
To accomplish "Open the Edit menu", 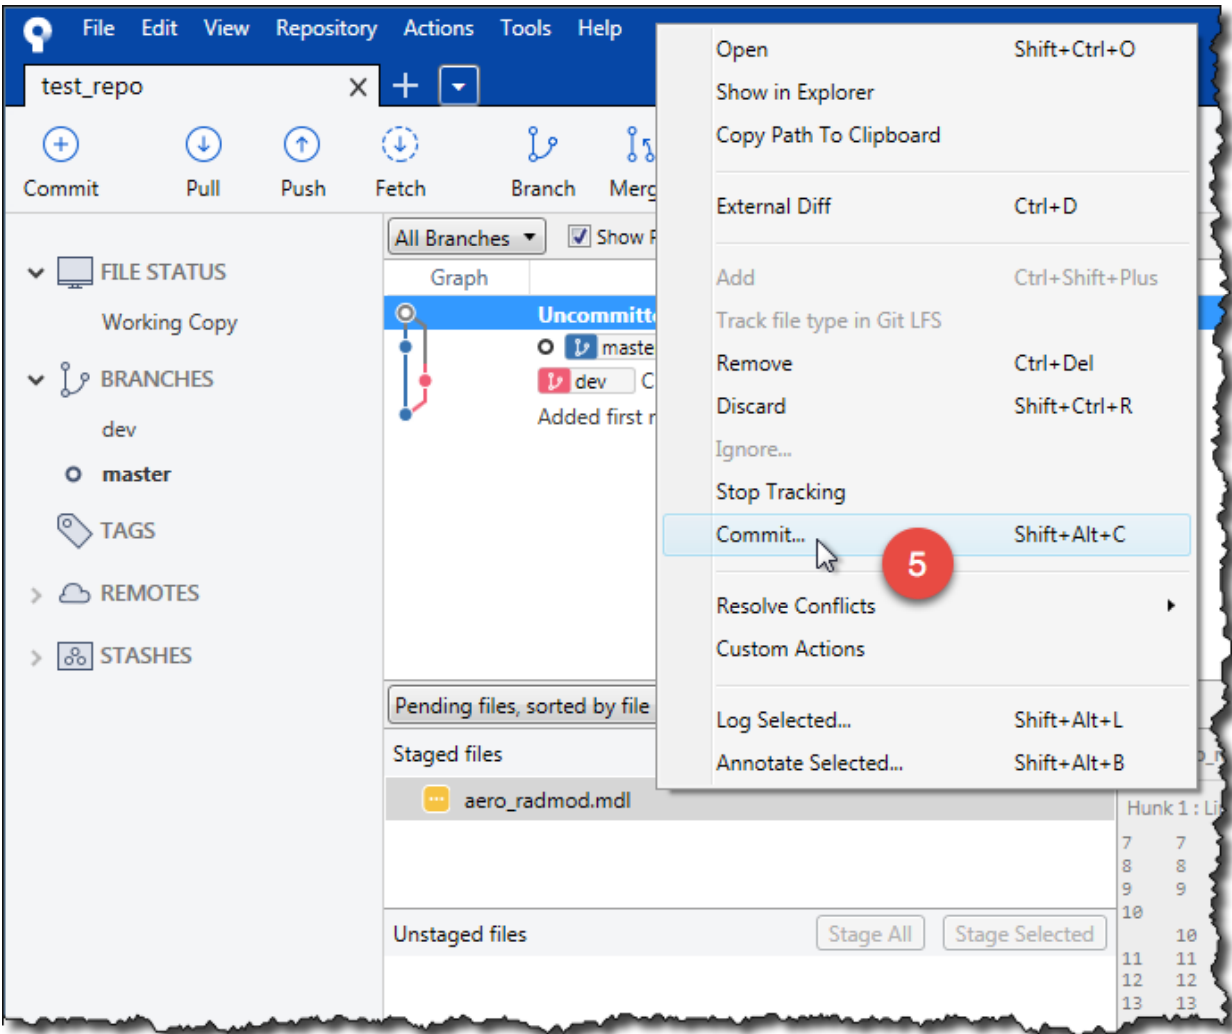I will (159, 28).
